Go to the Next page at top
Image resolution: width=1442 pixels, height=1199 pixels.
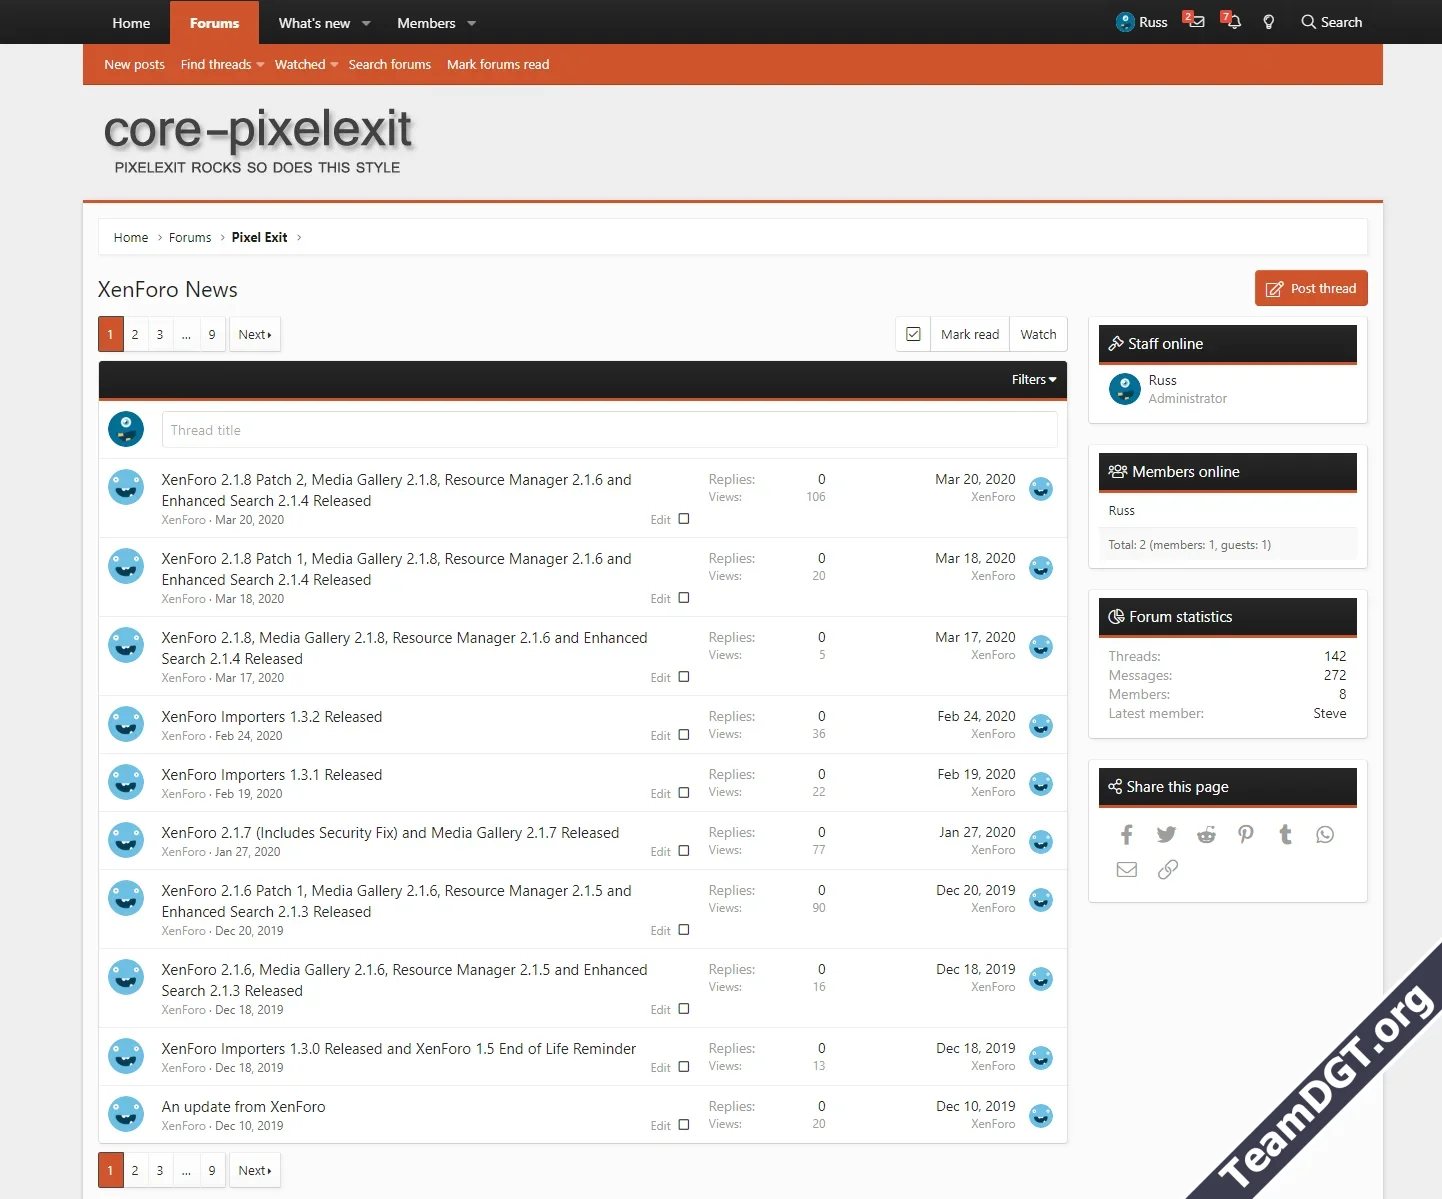(x=255, y=335)
